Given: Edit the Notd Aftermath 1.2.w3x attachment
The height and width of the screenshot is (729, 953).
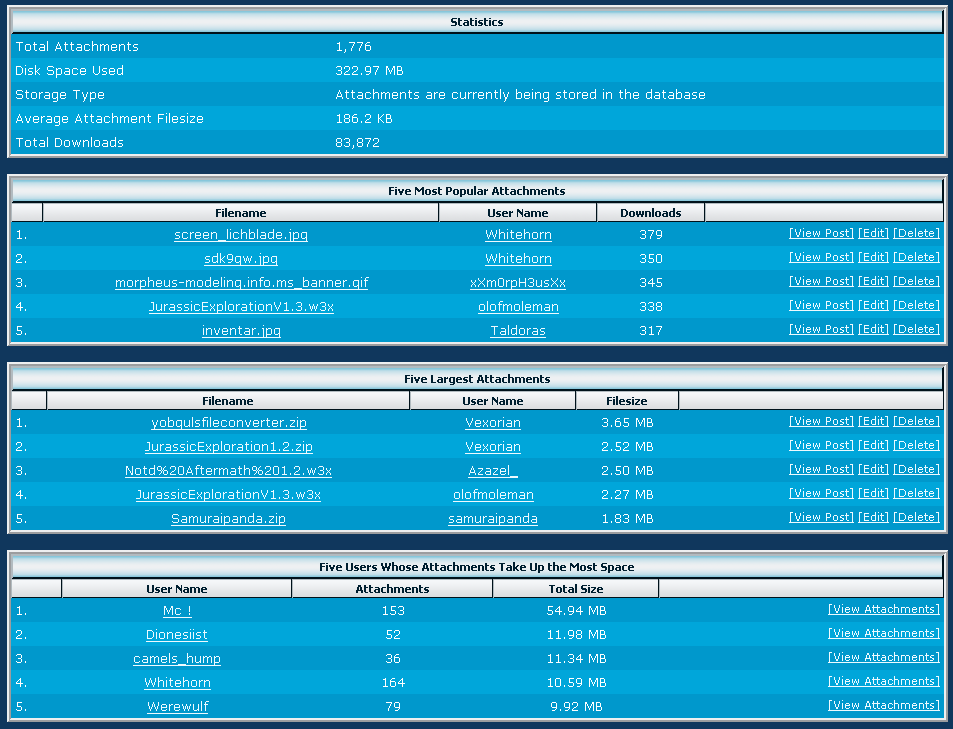Looking at the screenshot, I should [x=873, y=469].
